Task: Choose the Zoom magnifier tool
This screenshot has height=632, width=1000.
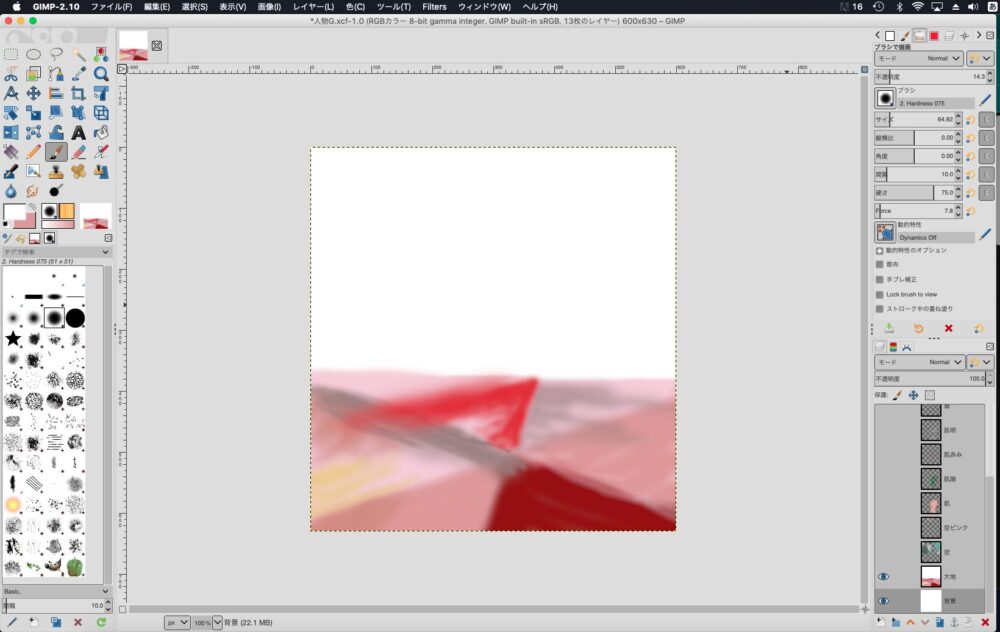Action: pyautogui.click(x=101, y=73)
